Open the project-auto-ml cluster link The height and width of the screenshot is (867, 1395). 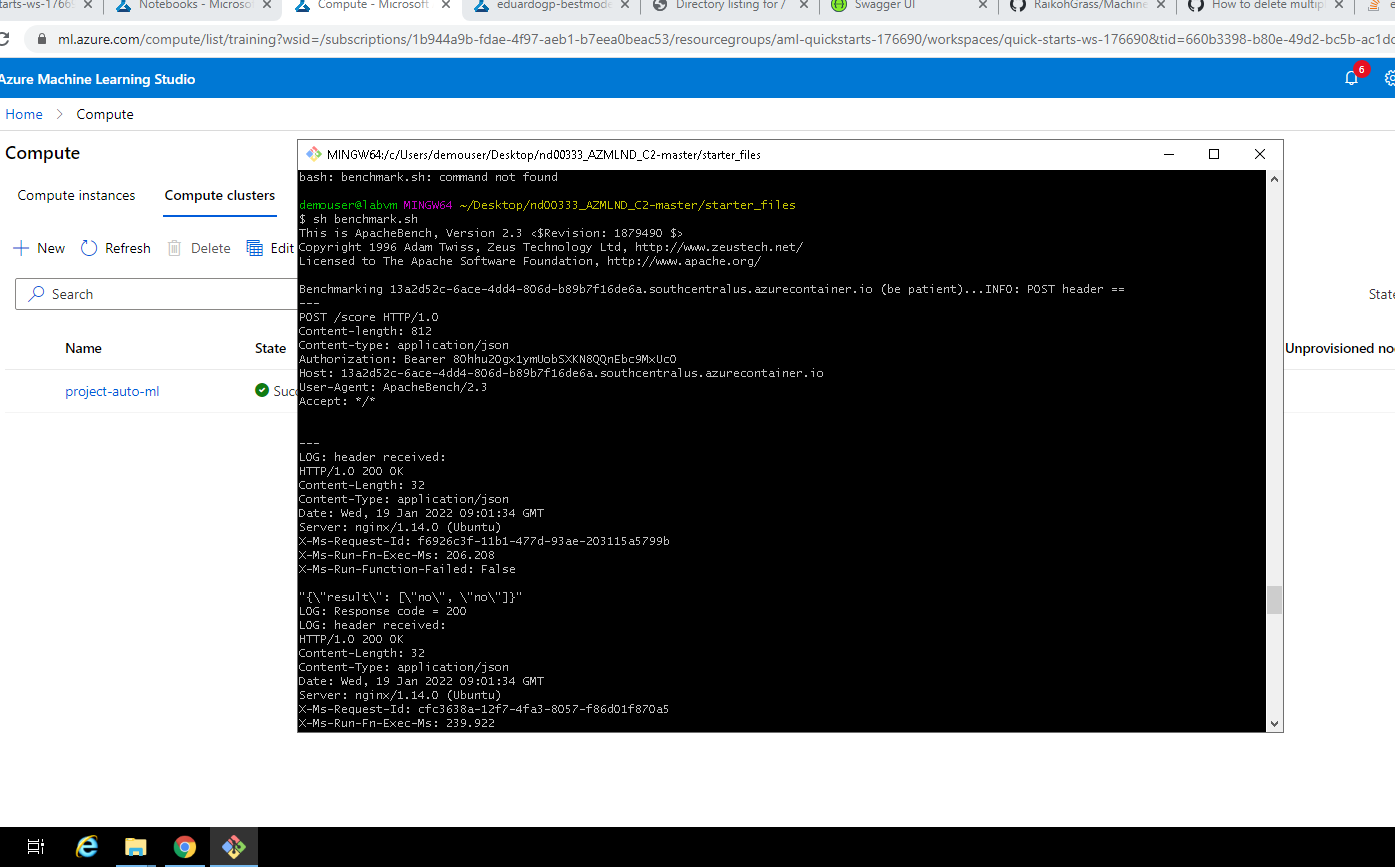[x=112, y=391]
